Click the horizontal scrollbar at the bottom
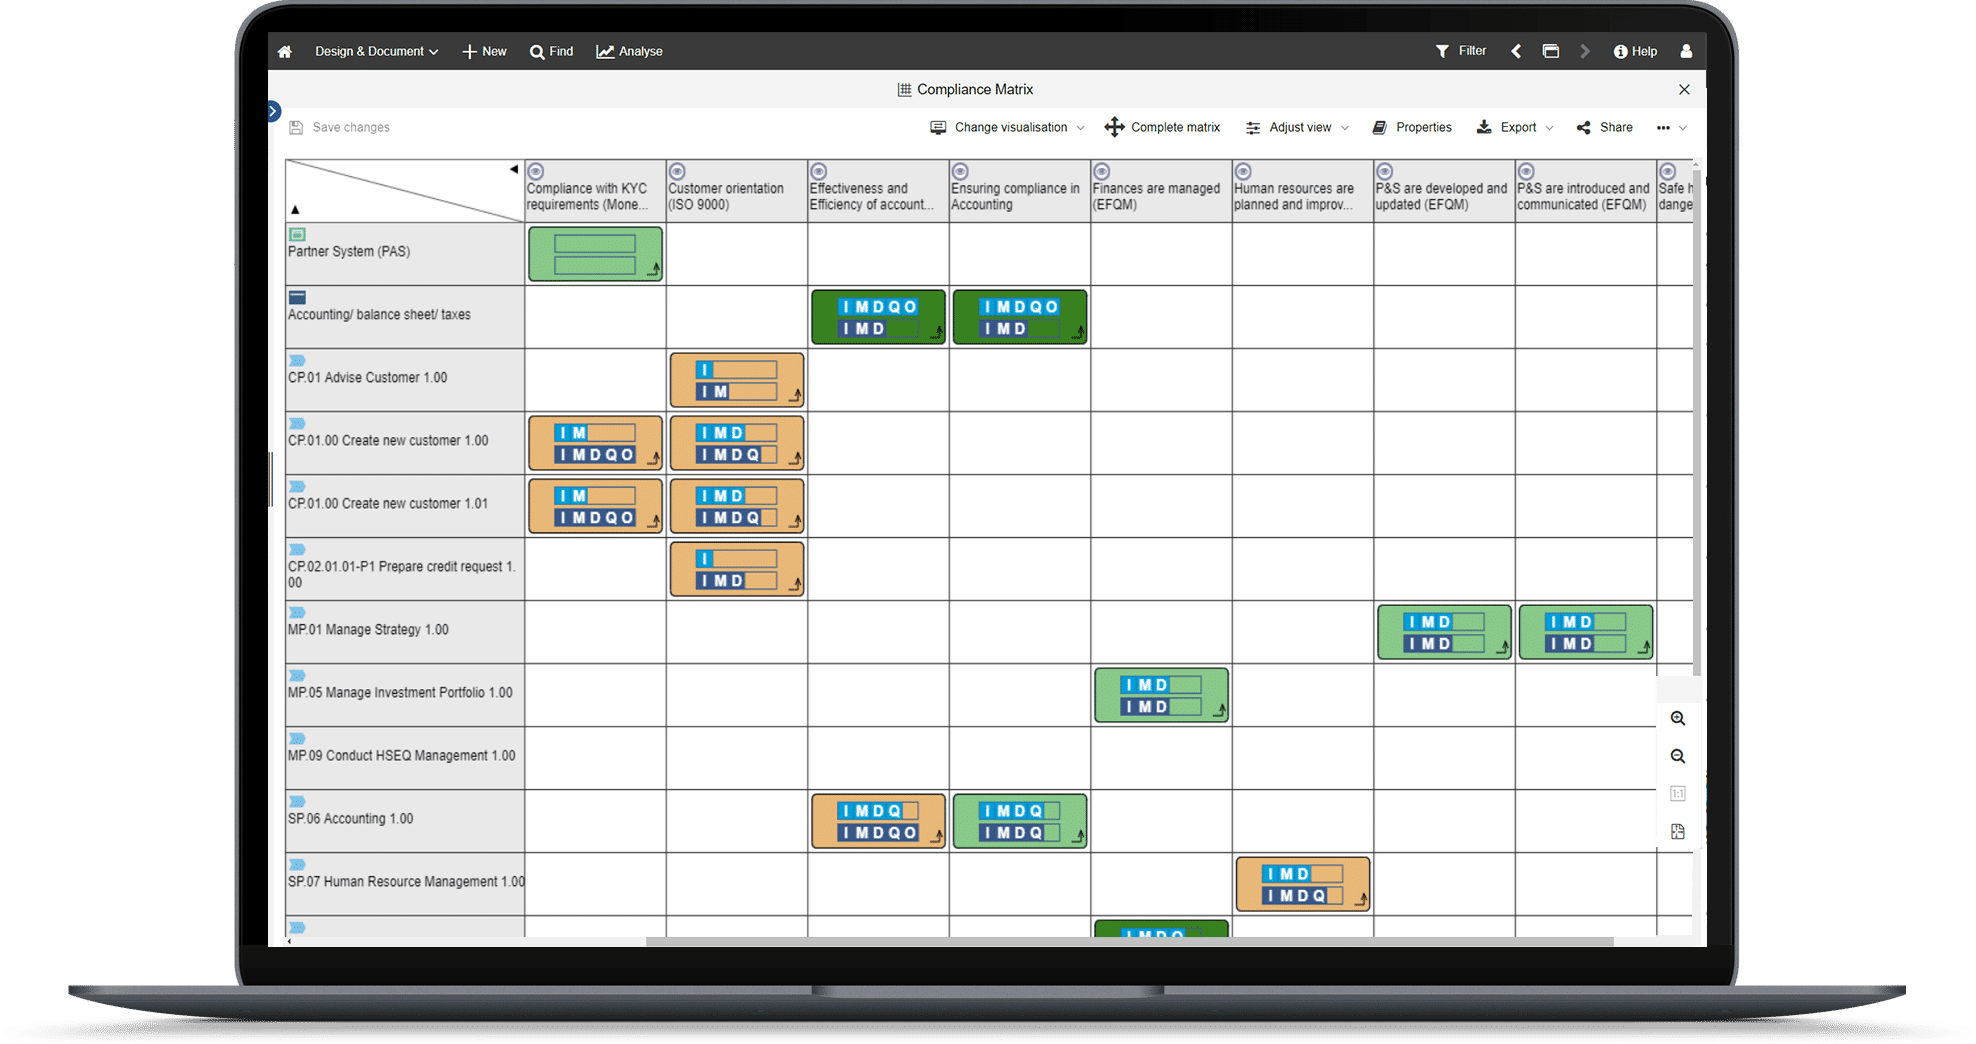 [x=1129, y=941]
